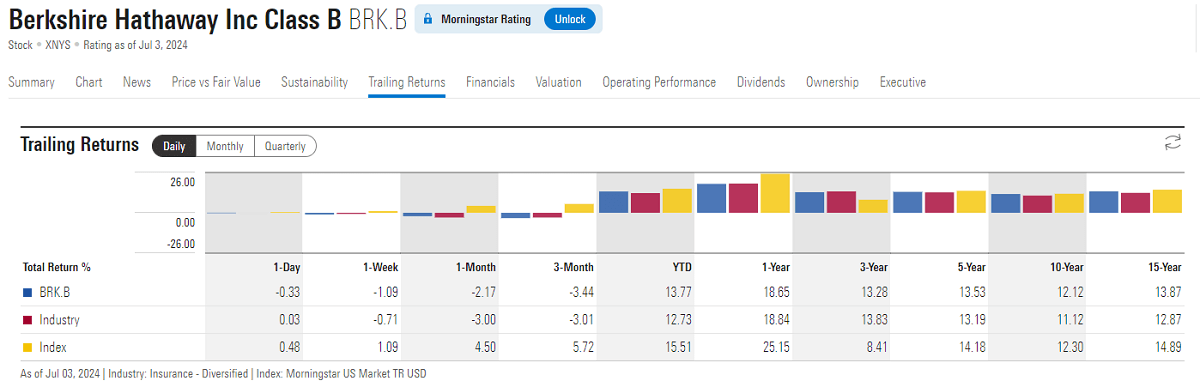Open Price vs Fair Value tab
This screenshot has height=381, width=1200.
click(x=216, y=82)
